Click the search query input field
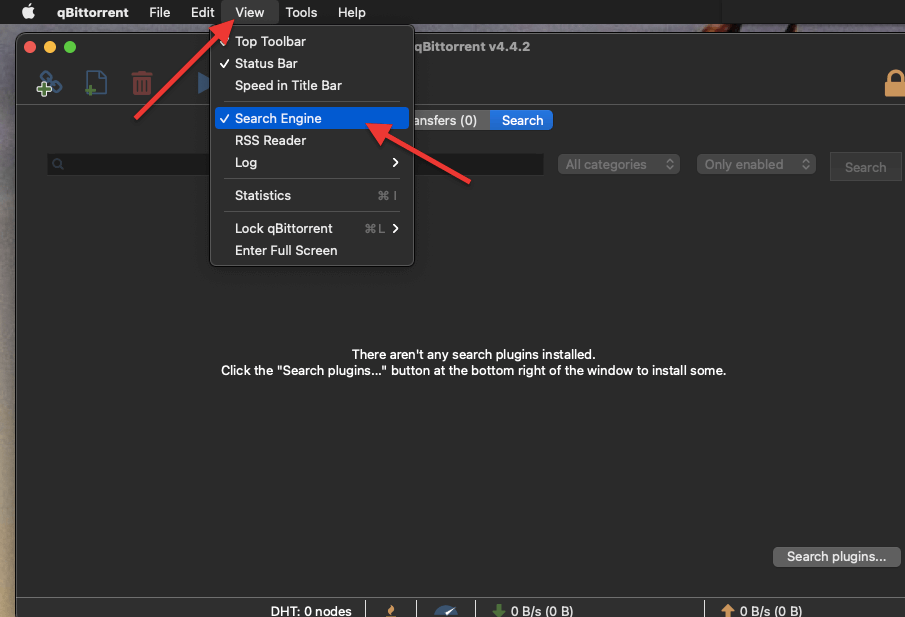905x617 pixels. tap(295, 164)
